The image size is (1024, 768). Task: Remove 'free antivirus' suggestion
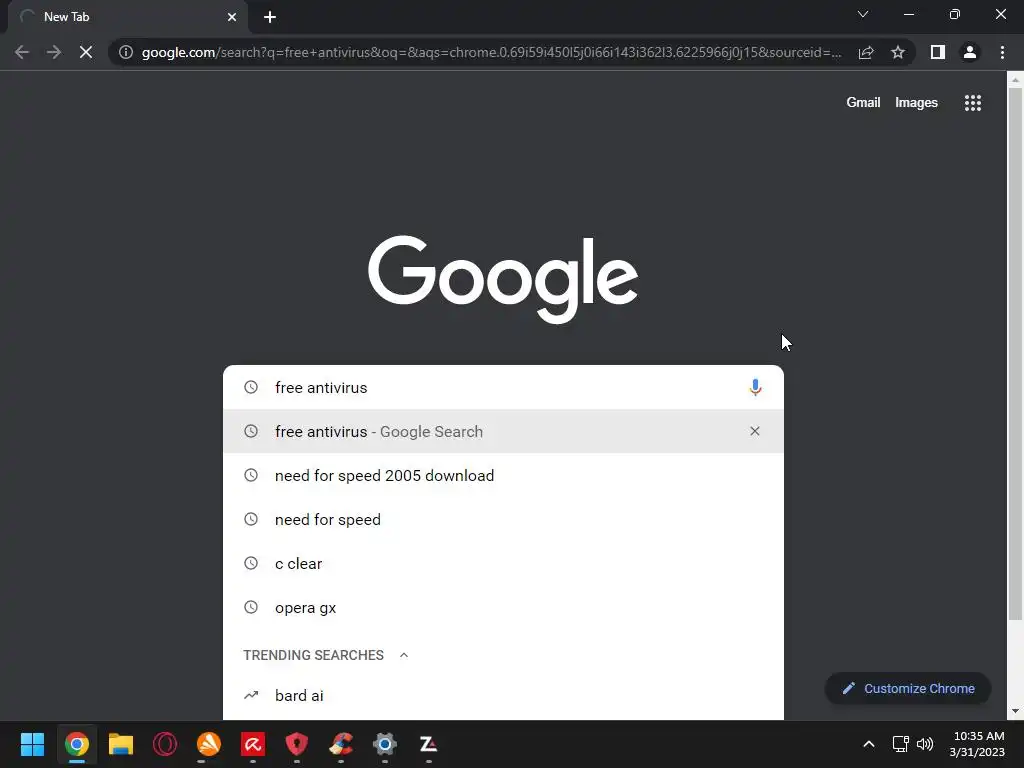755,431
